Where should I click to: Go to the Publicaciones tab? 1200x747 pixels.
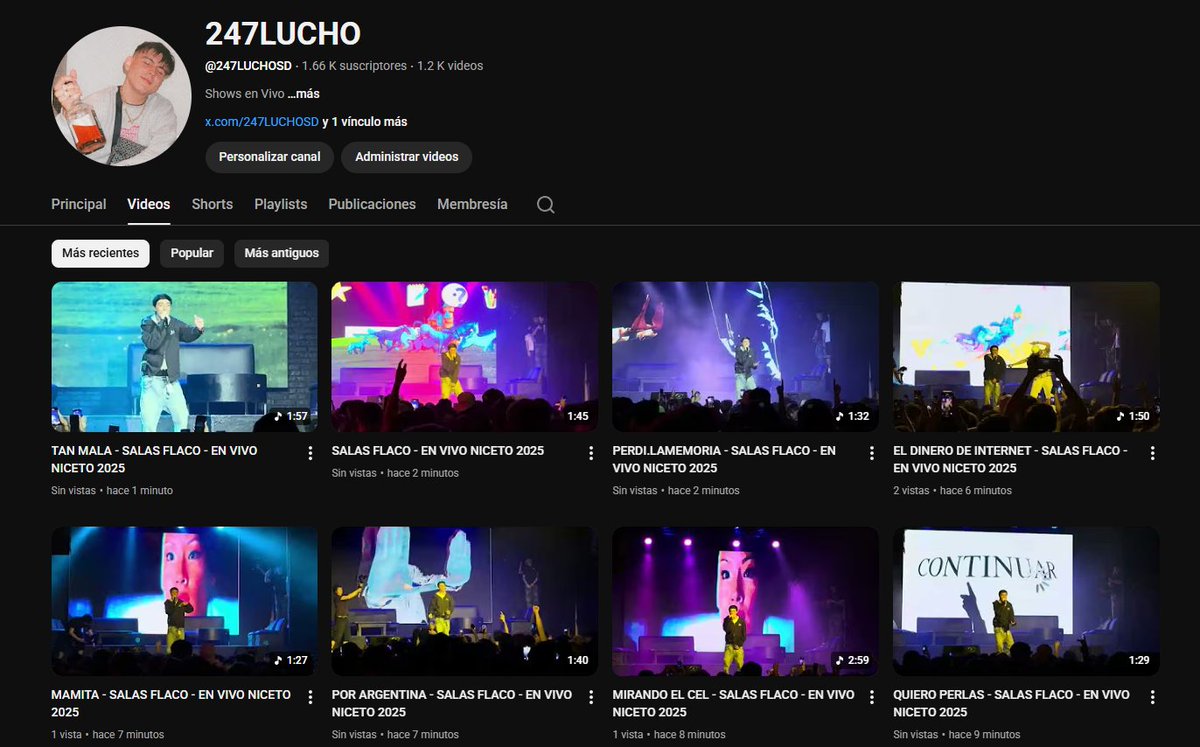point(372,204)
